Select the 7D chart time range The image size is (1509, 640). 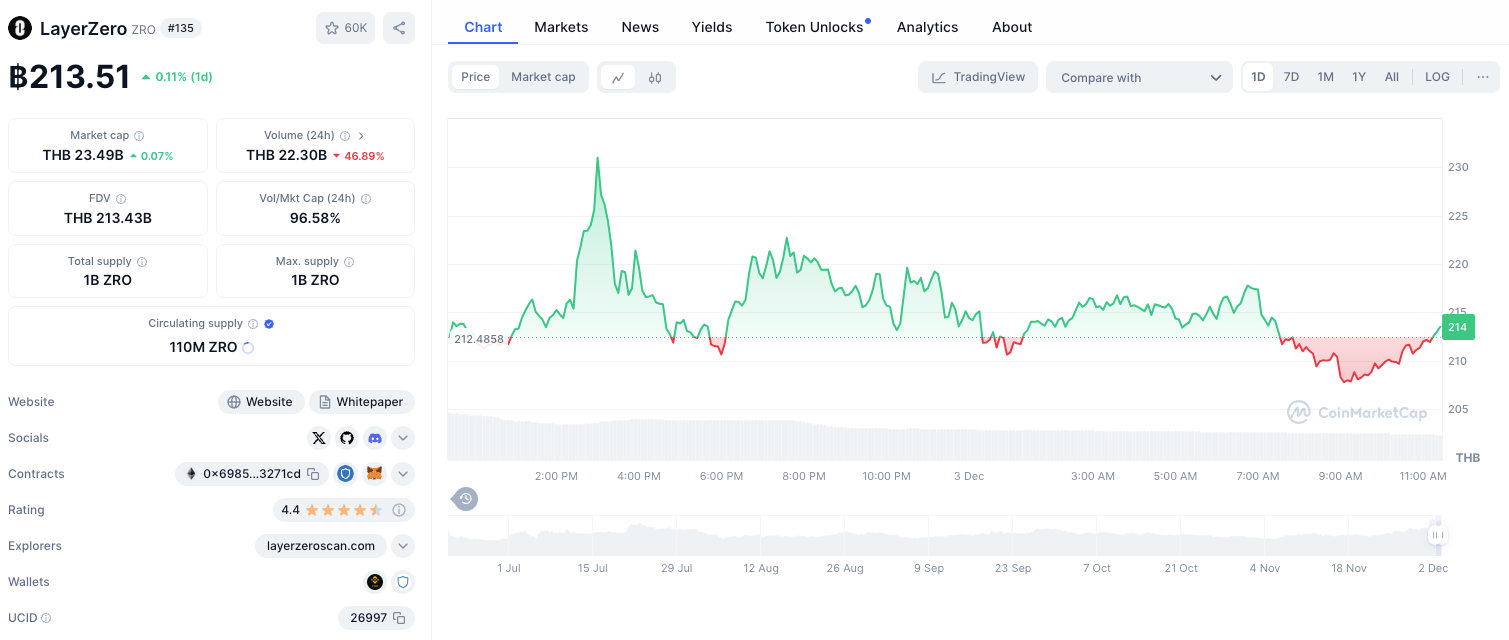1291,77
